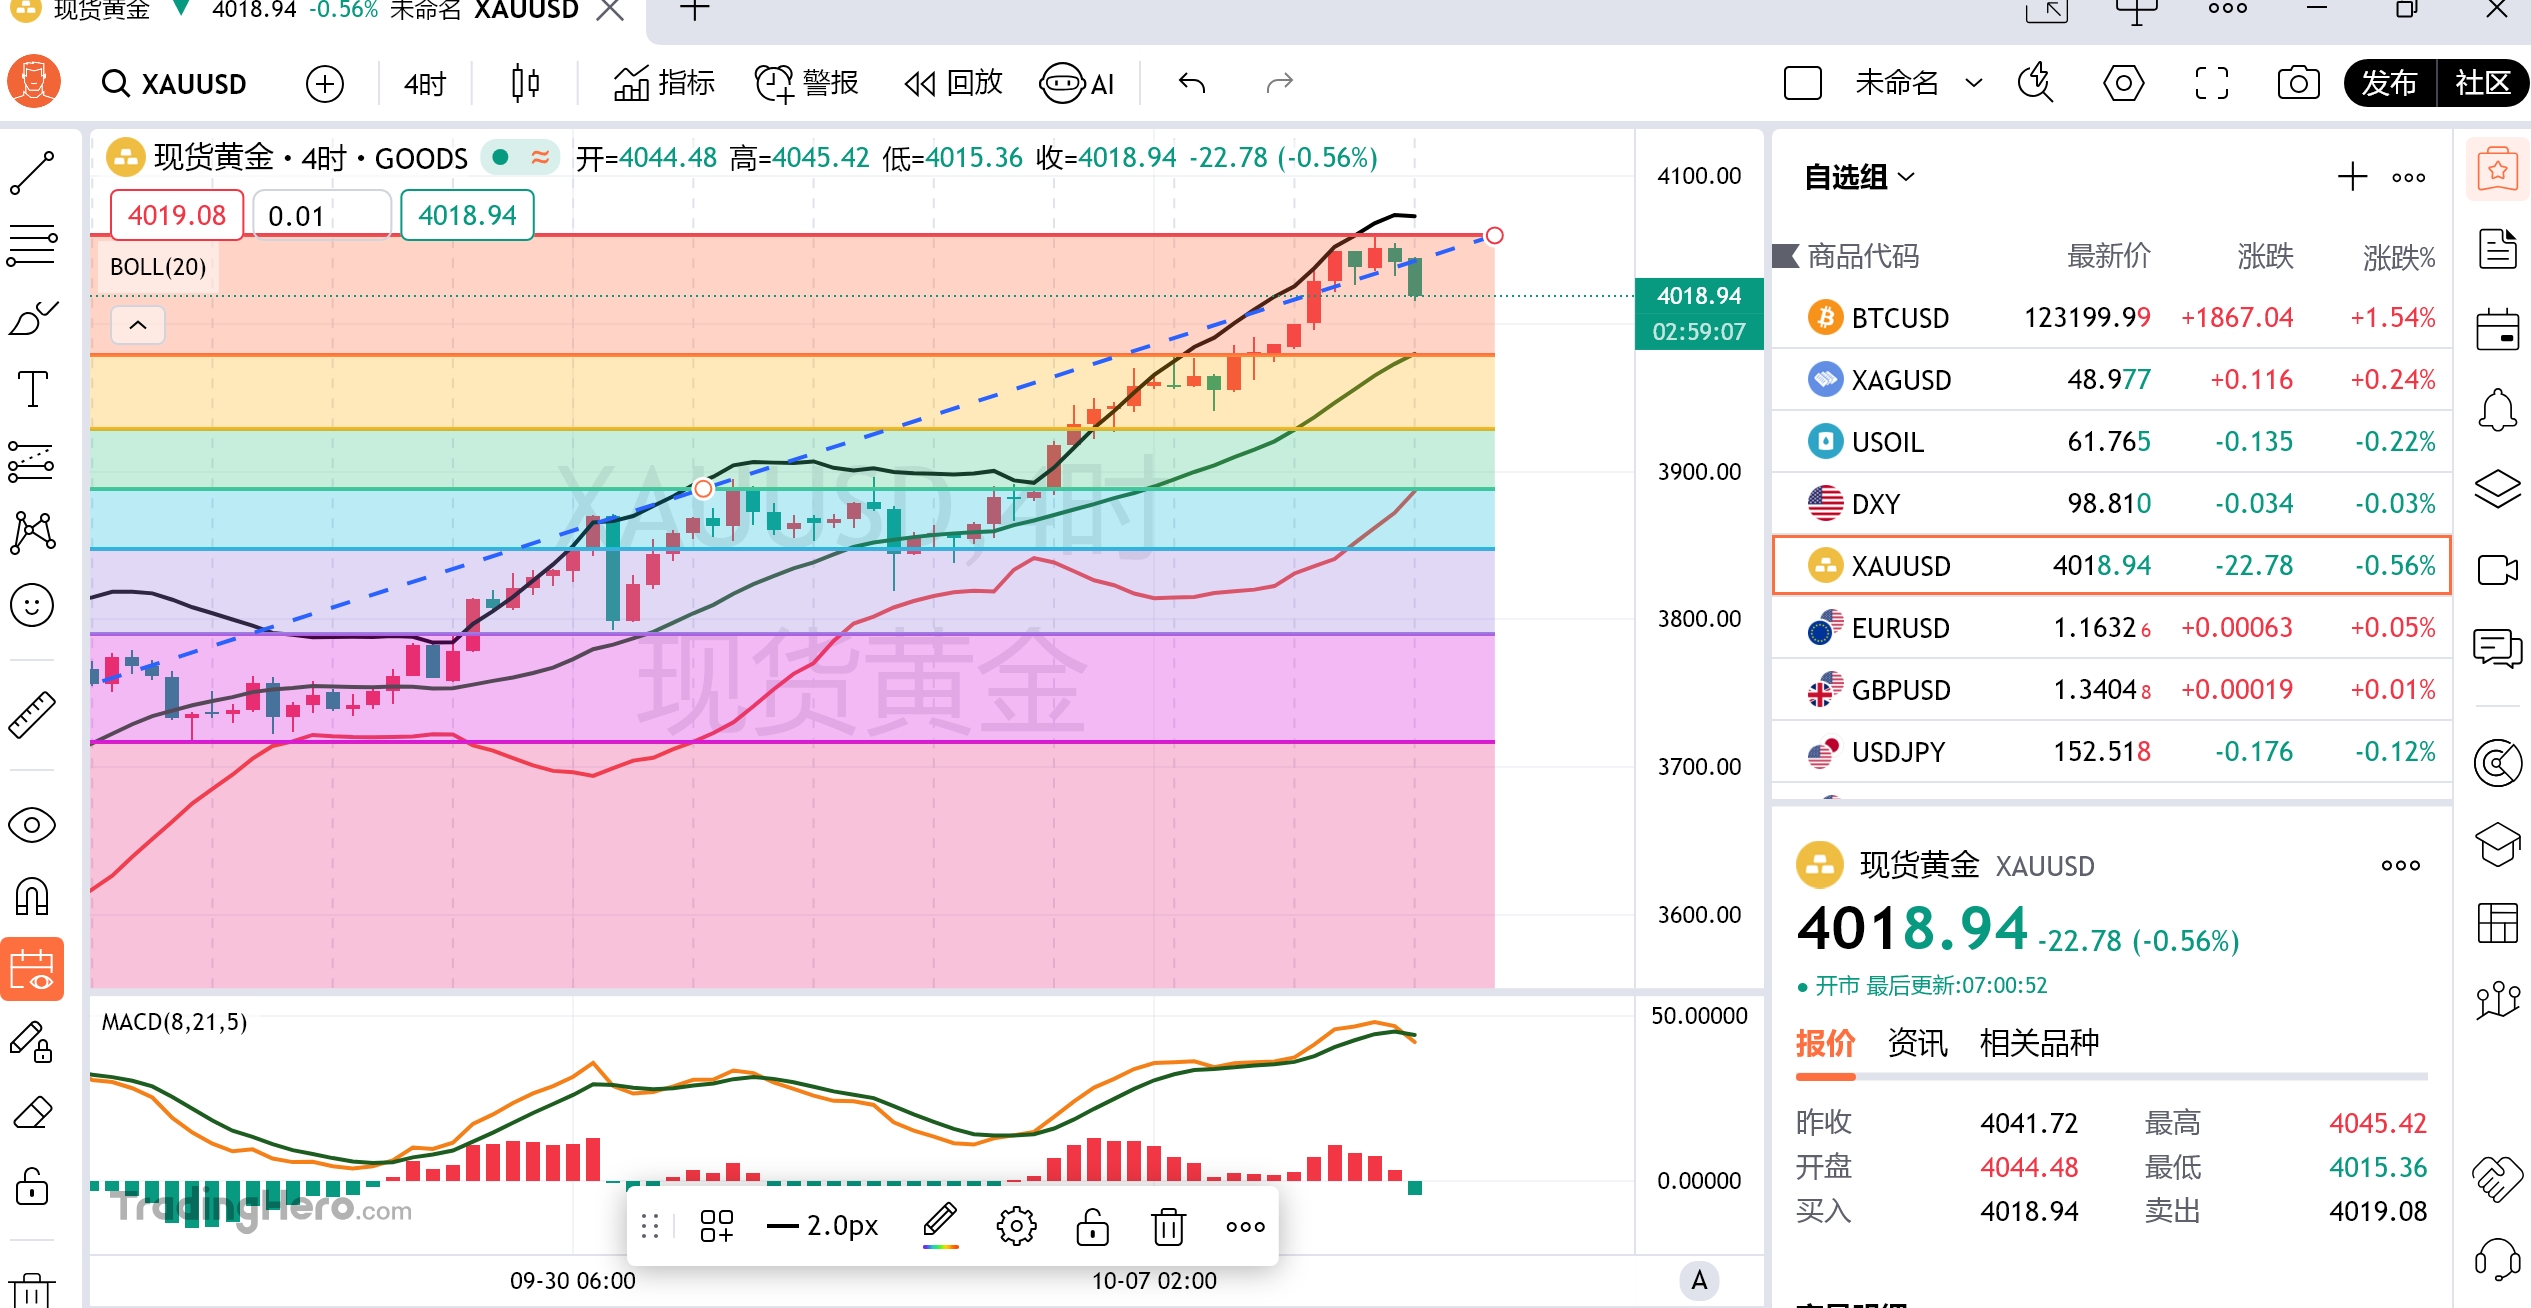Toggle lock on the selected drawing
This screenshot has width=2531, height=1308.
tap(1092, 1226)
